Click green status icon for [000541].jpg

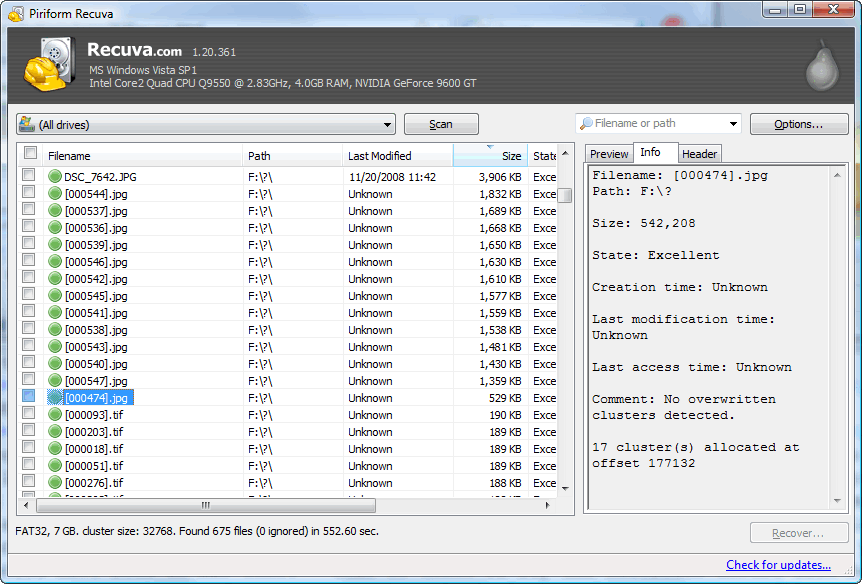coord(54,313)
